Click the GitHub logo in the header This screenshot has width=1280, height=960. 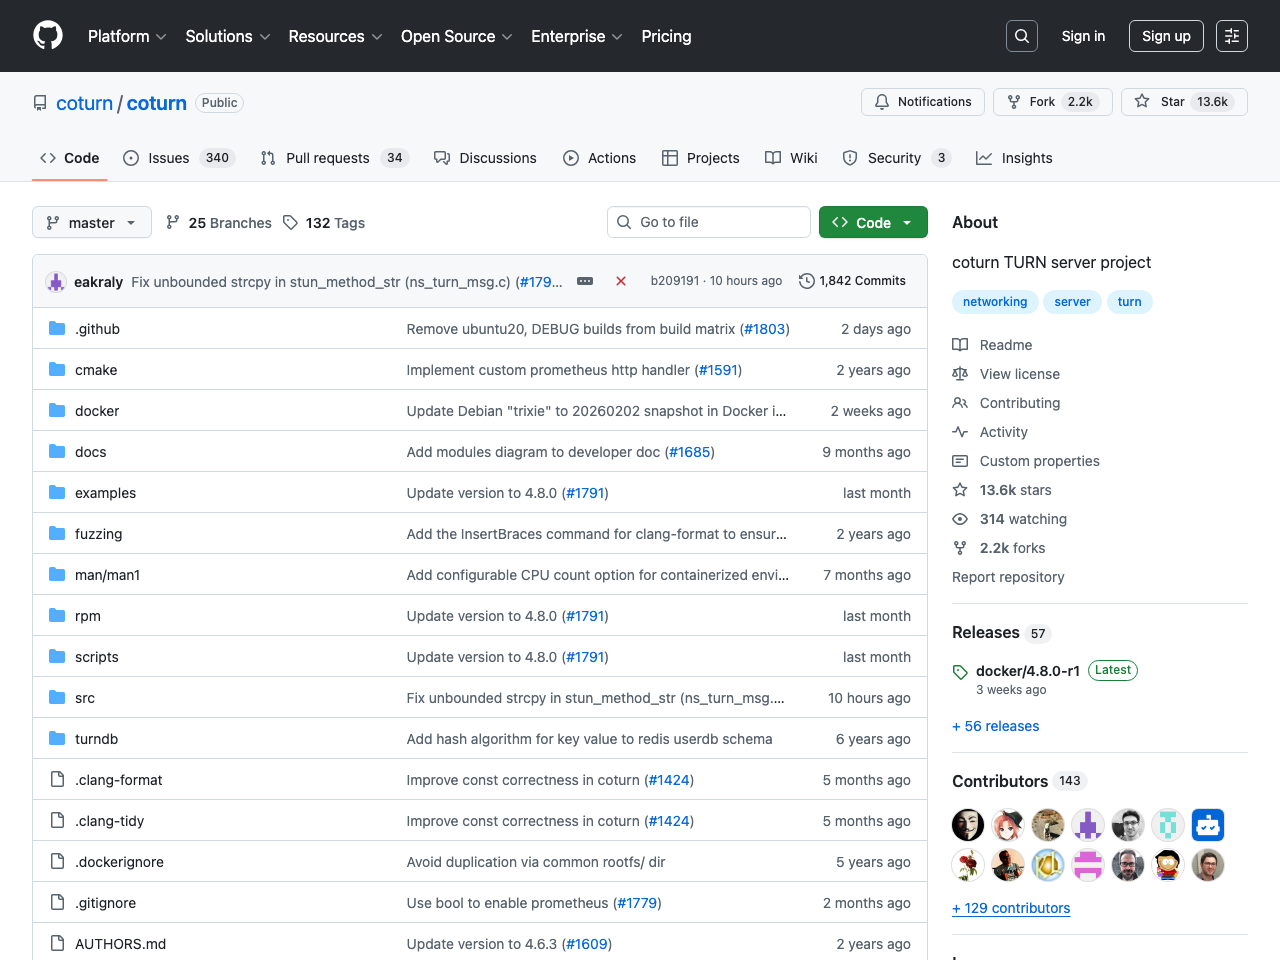point(47,36)
